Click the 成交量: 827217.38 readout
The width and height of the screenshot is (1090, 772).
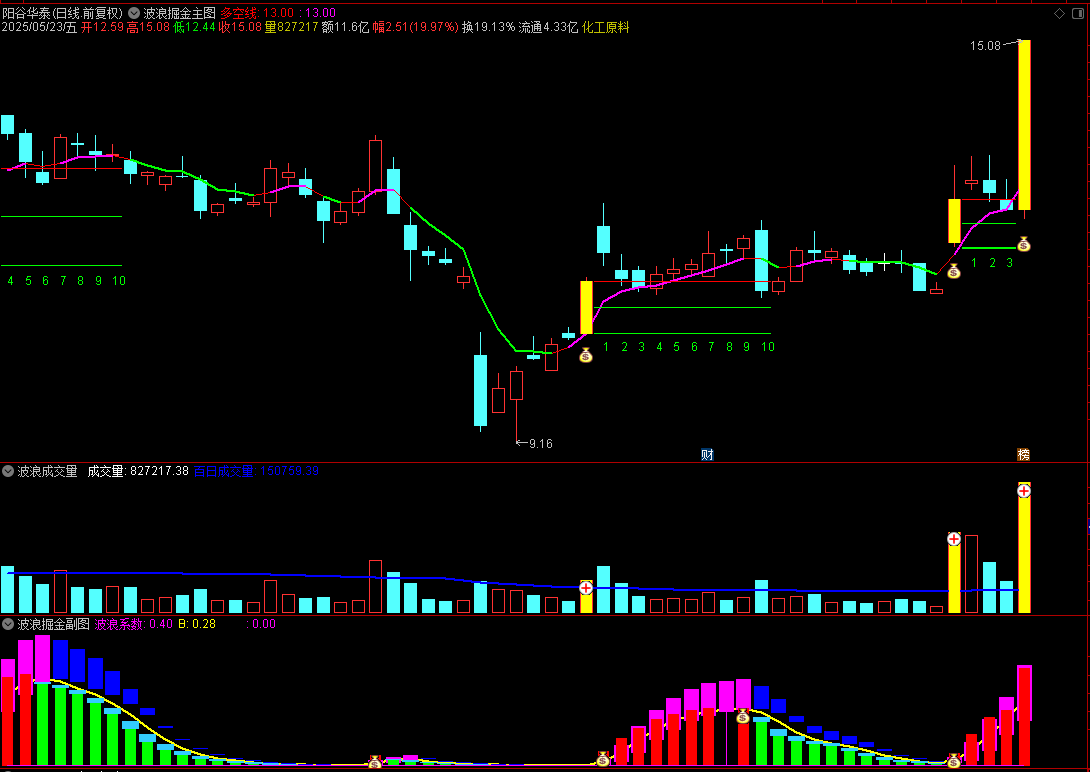click(x=138, y=471)
